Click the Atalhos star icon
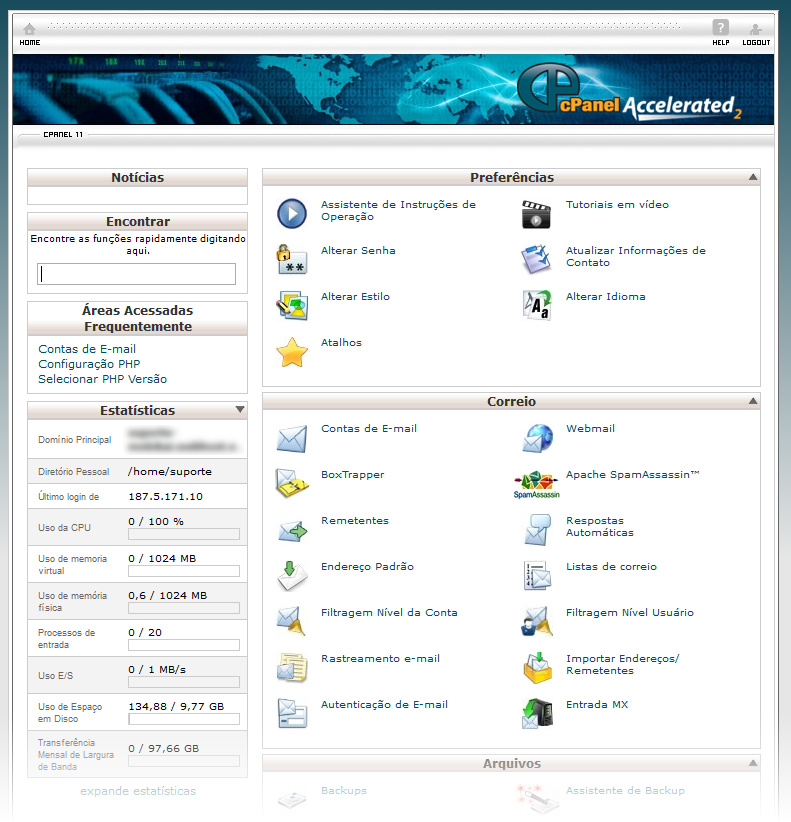 [x=291, y=351]
